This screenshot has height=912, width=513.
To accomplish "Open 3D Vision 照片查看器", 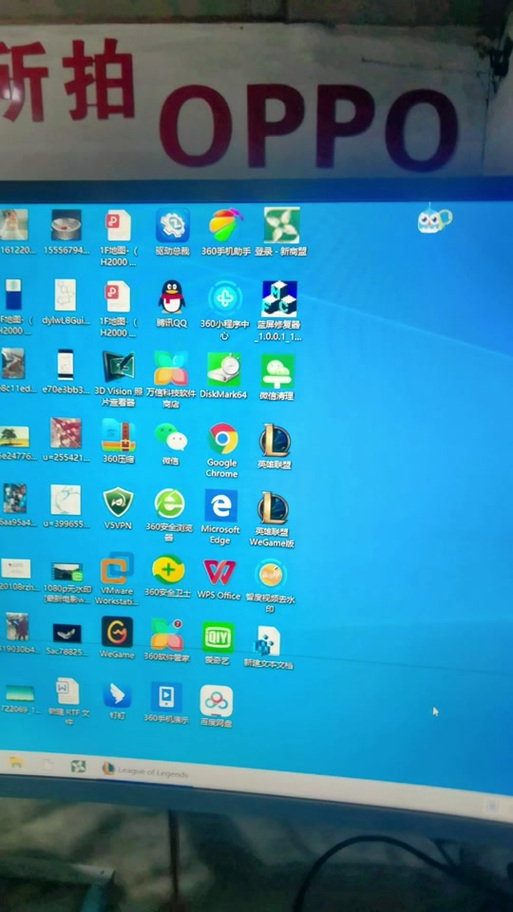I will 119,379.
